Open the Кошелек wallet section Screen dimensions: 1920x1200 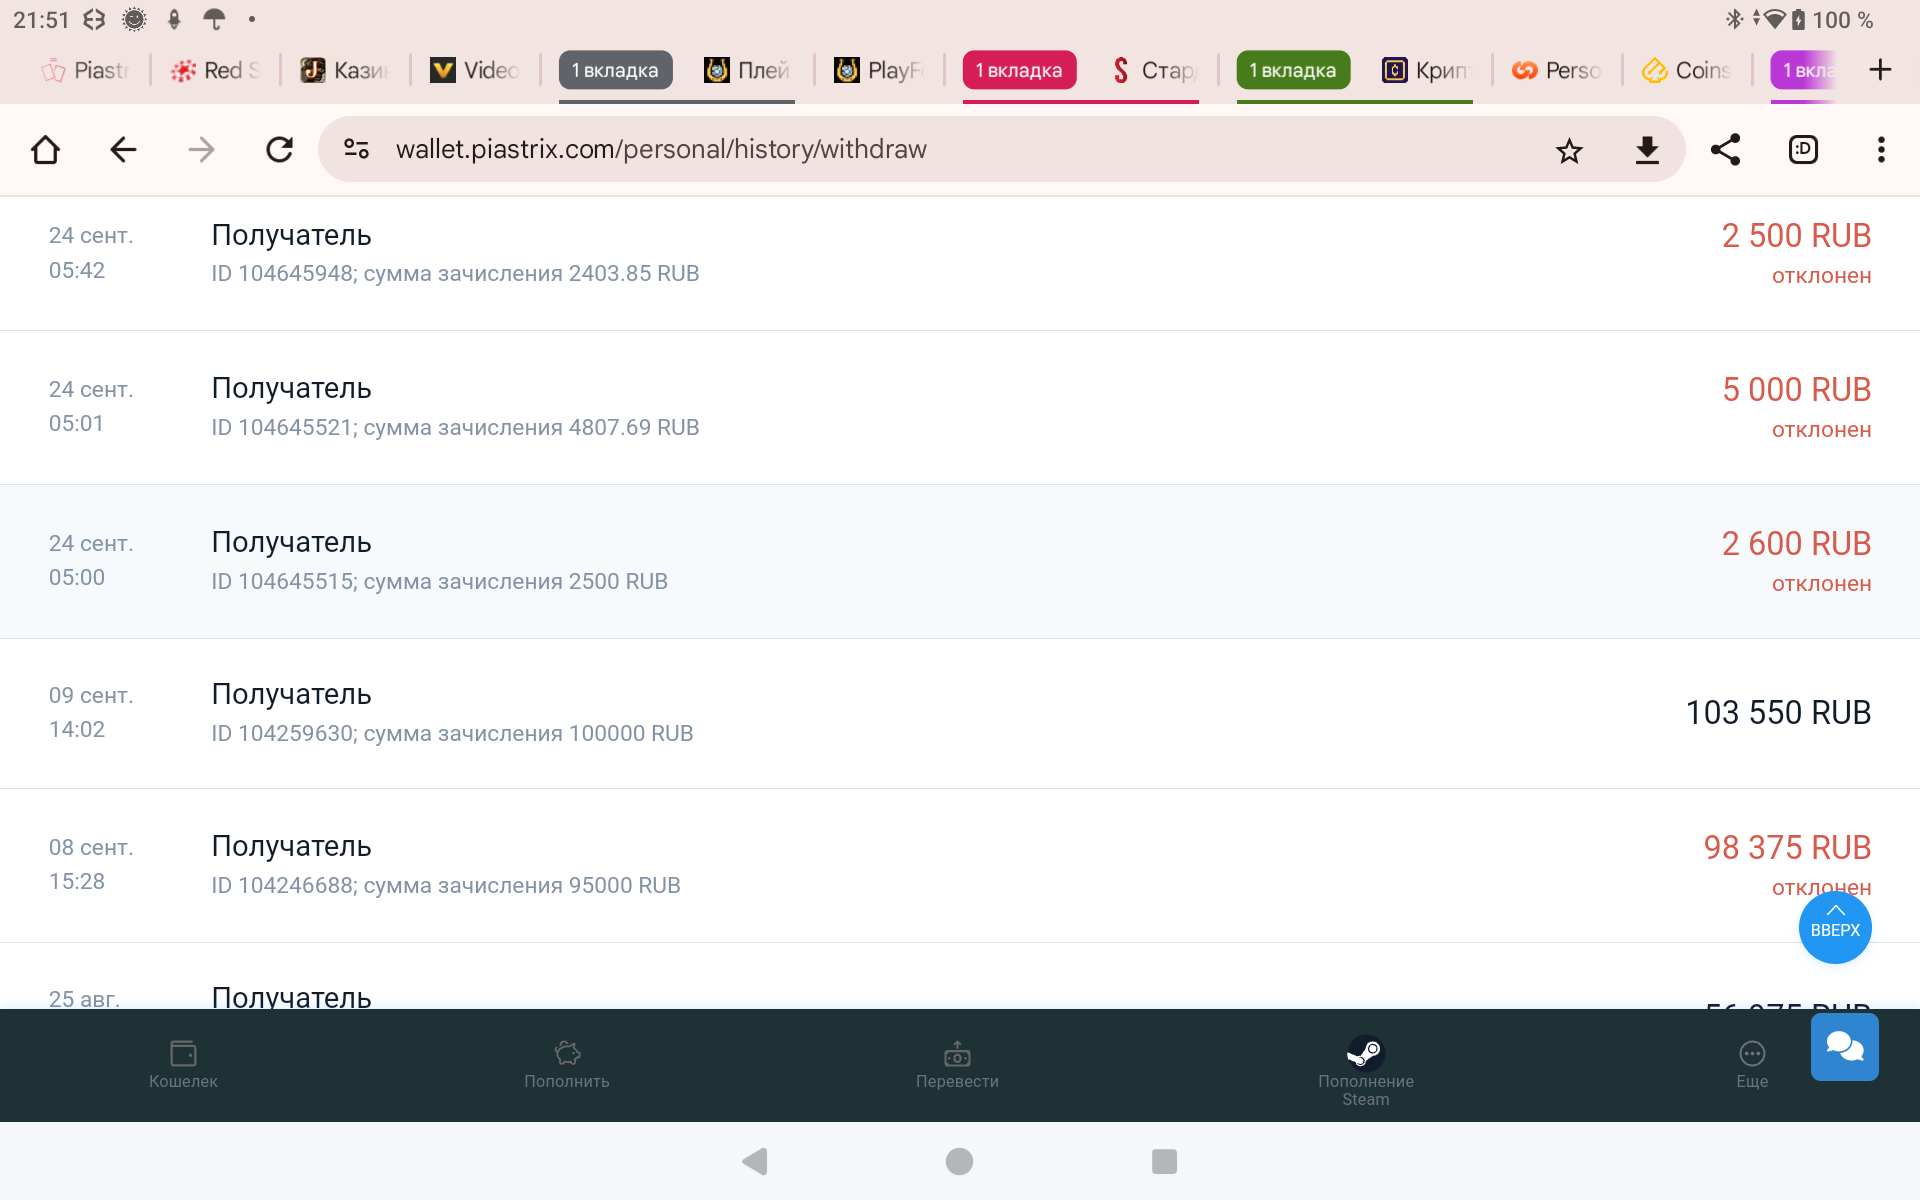click(183, 1063)
